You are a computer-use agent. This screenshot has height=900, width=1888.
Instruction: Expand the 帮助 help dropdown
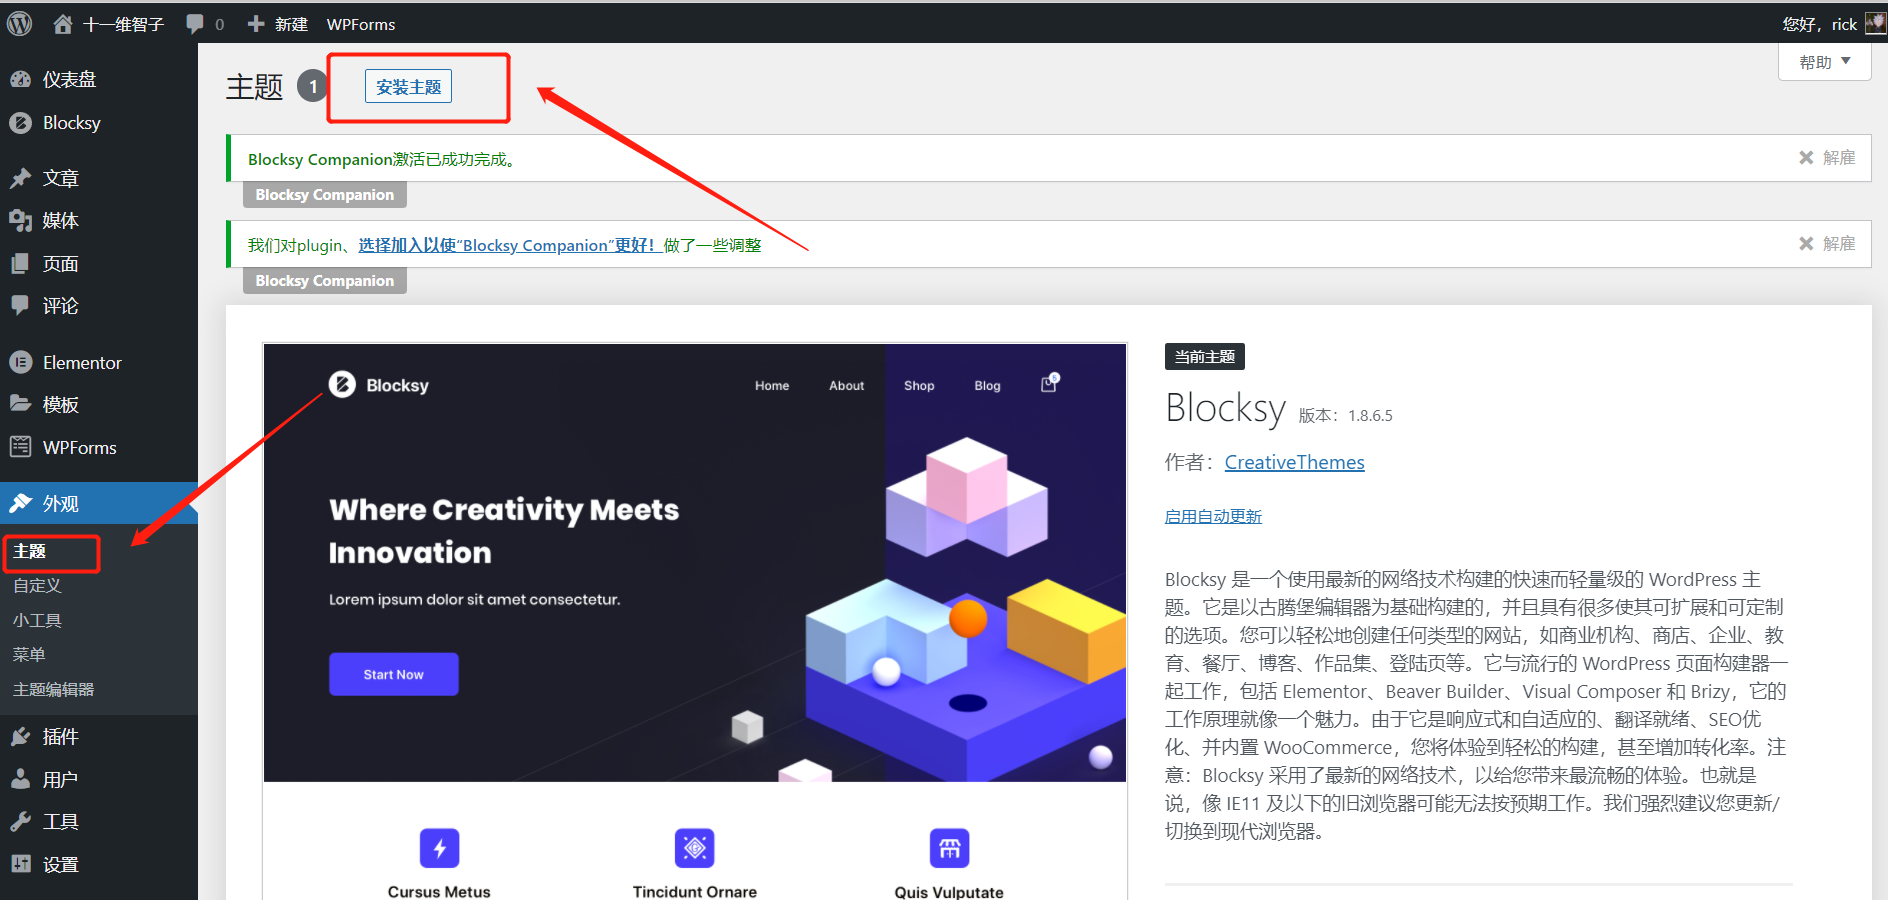point(1825,62)
